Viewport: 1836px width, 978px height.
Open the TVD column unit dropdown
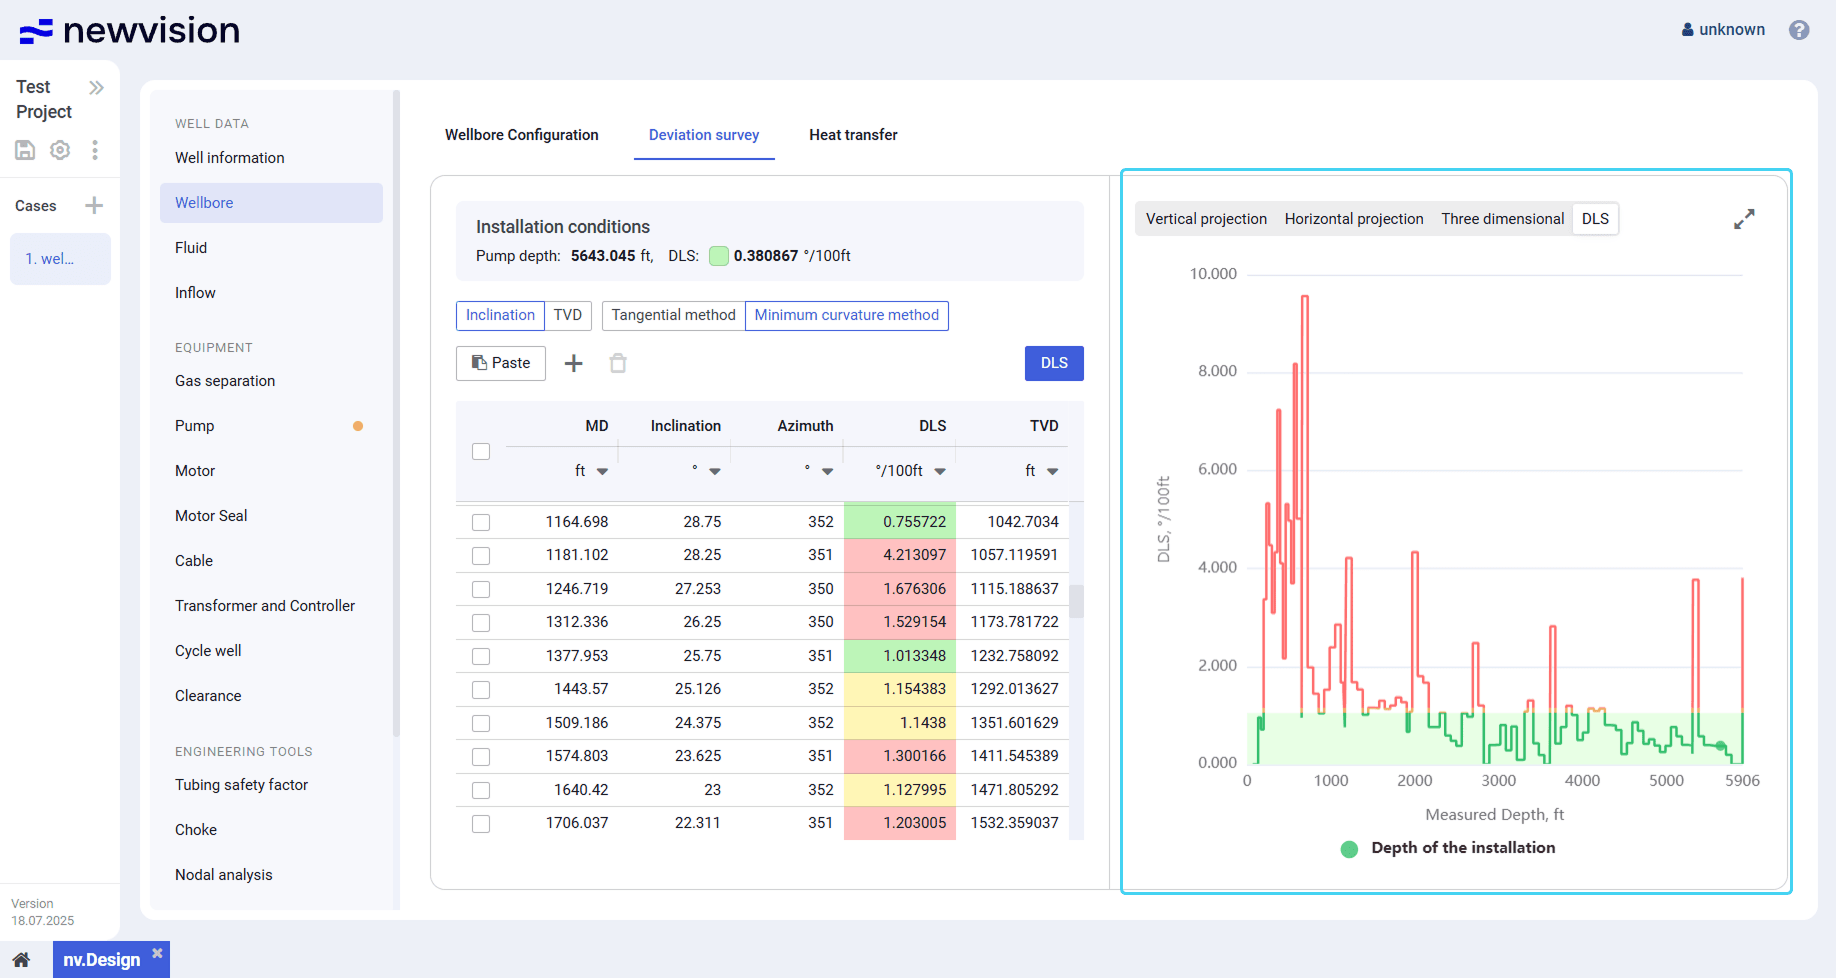pos(1052,471)
